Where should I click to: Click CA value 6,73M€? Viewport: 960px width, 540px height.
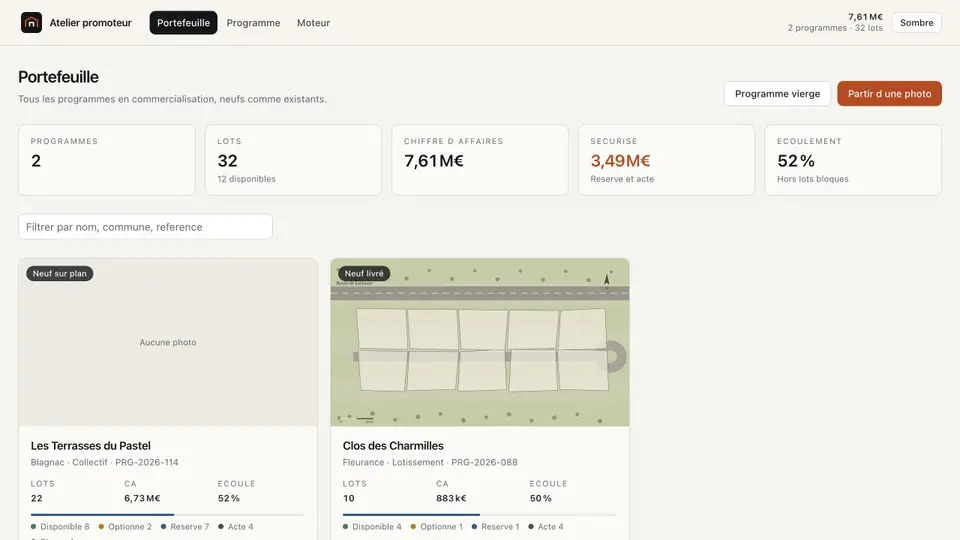142,498
